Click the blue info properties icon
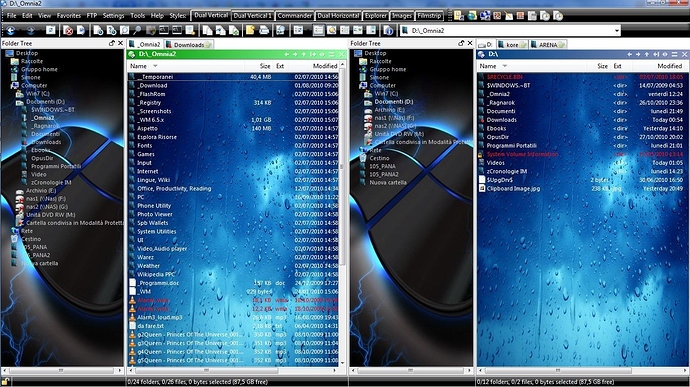Screen dimensions: 690x387 click(388, 30)
